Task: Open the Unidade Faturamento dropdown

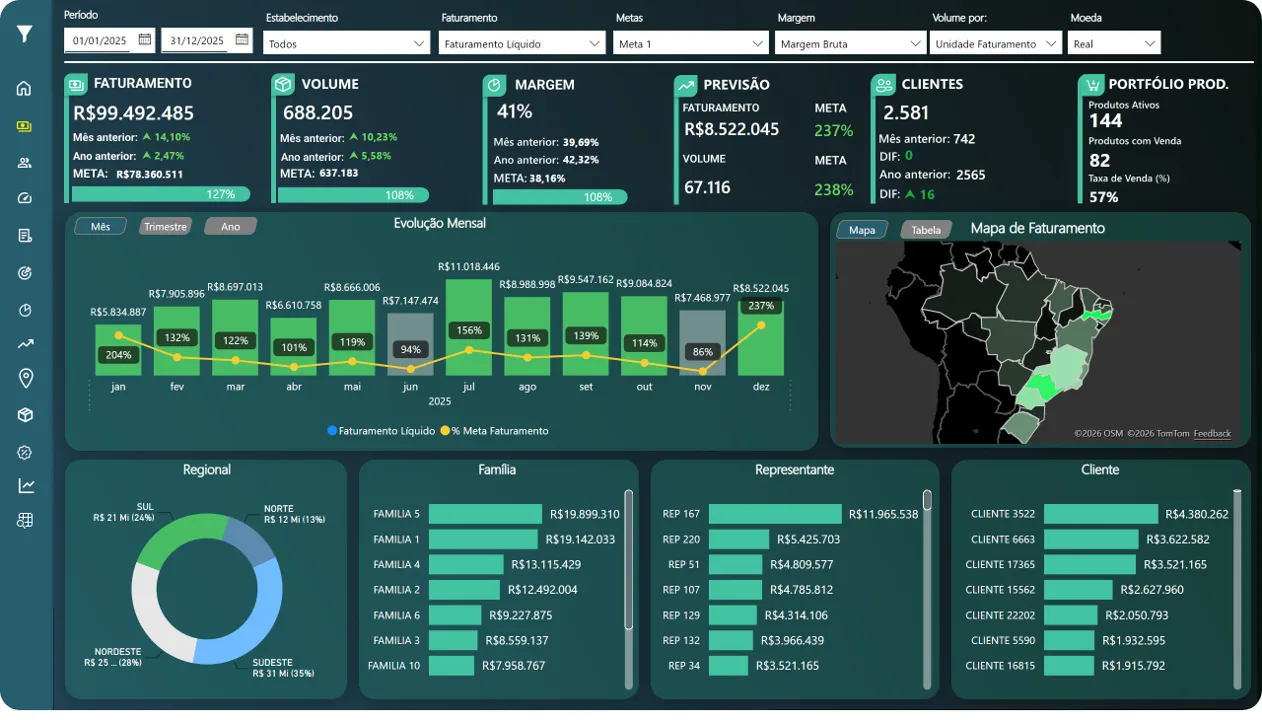Action: pyautogui.click(x=996, y=43)
